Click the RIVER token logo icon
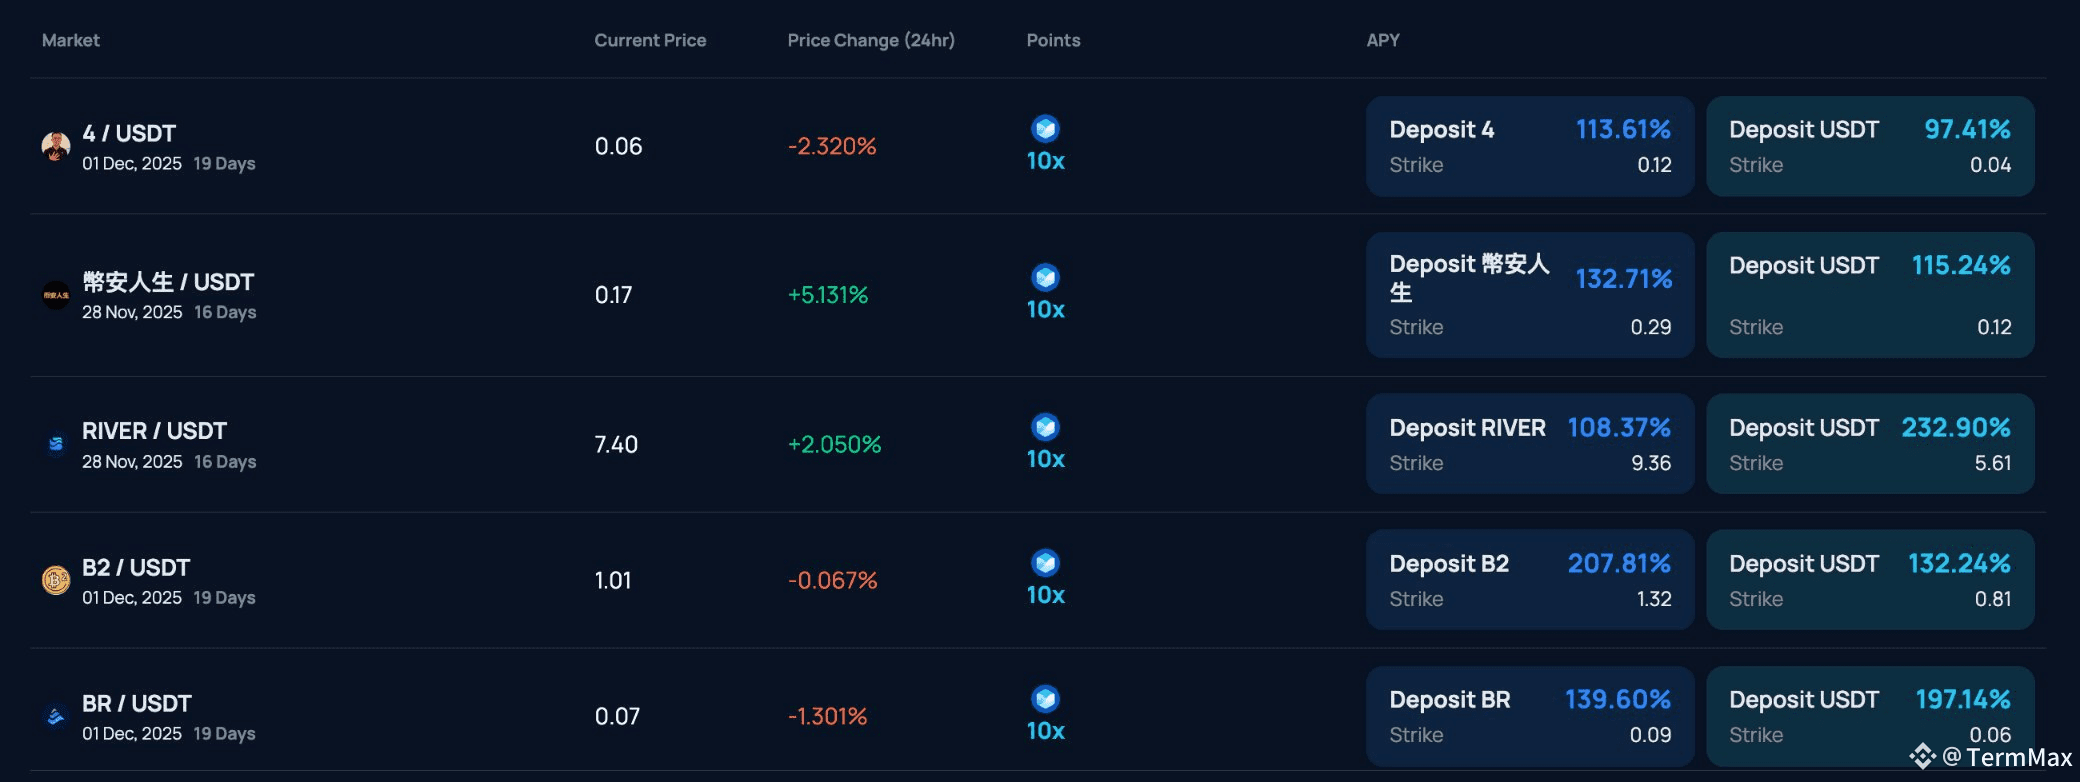Screen dimensions: 2080x782 click(x=56, y=444)
